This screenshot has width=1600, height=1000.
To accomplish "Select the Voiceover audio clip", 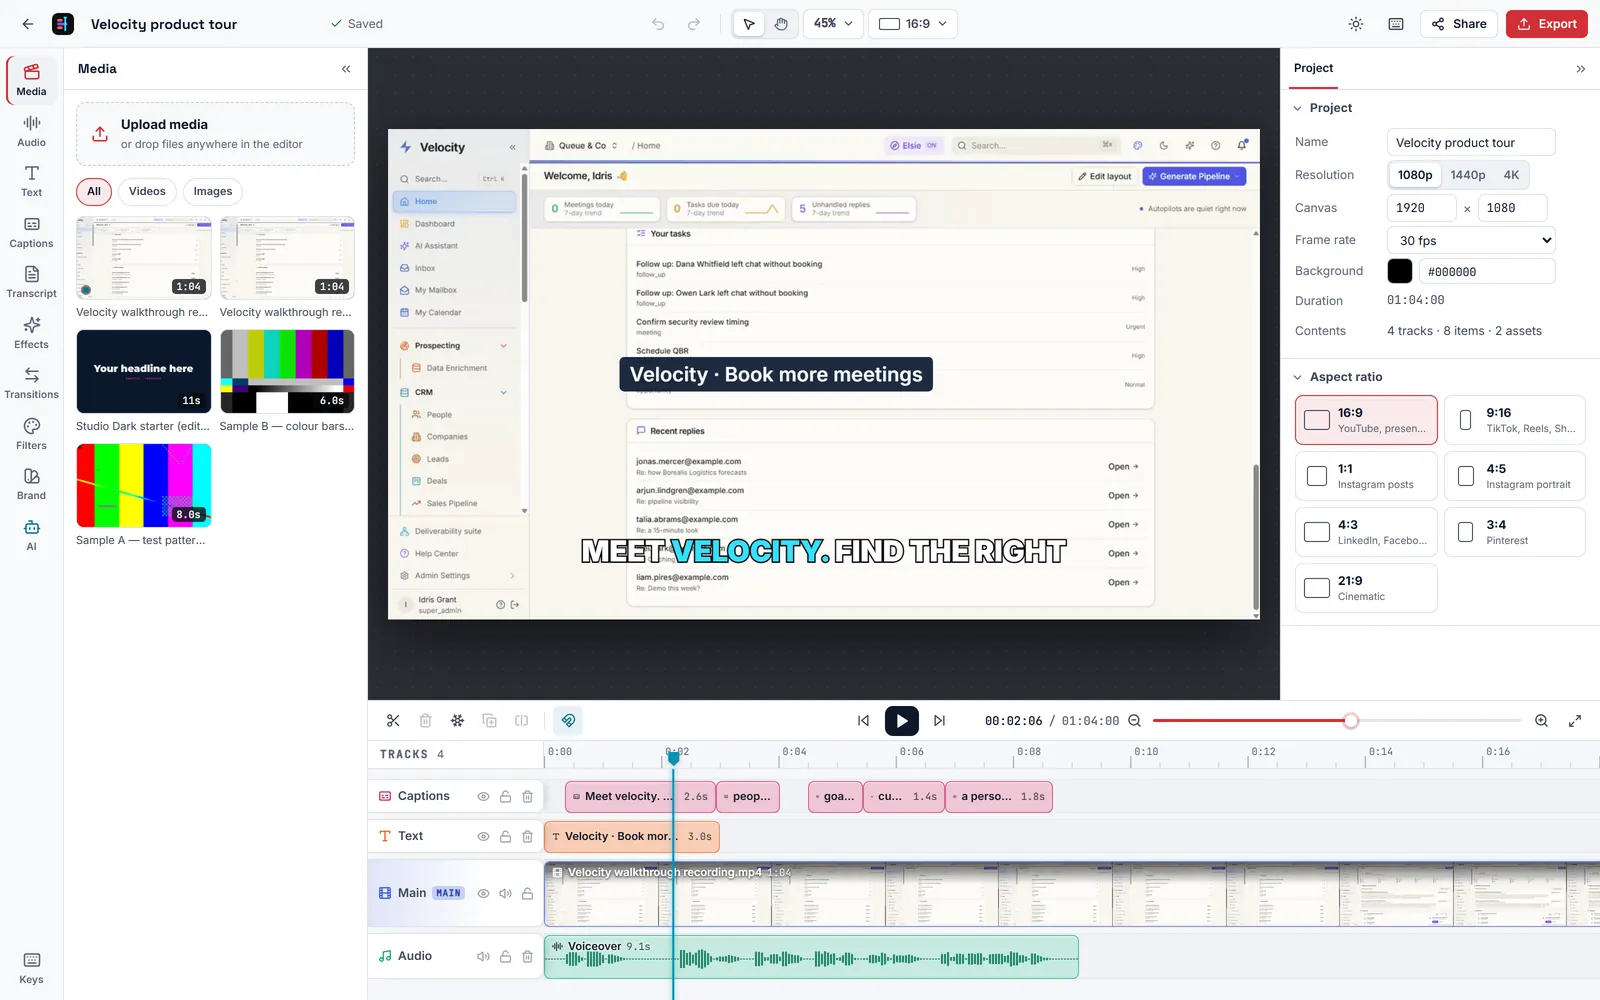I will 811,957.
